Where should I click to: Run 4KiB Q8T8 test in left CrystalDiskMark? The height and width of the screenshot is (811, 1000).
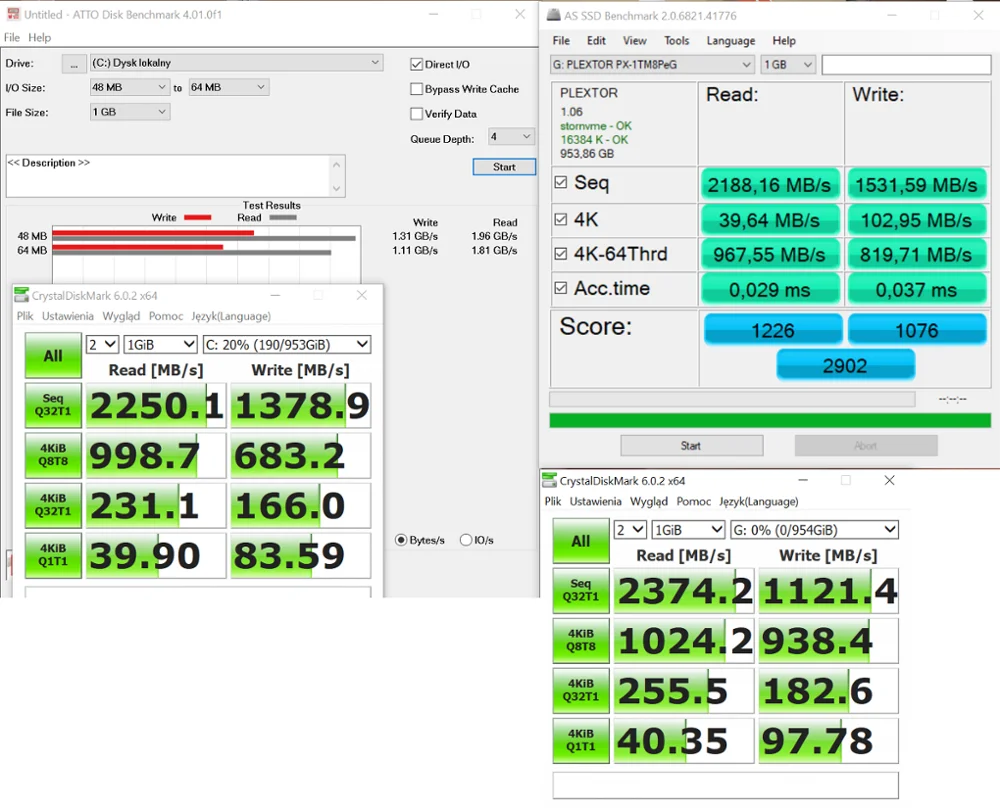coord(53,455)
